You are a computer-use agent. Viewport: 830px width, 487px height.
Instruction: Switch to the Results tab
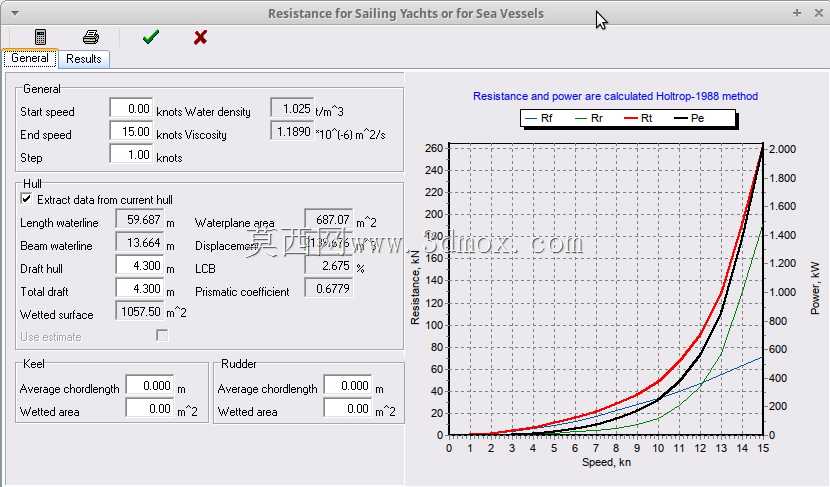(x=84, y=59)
